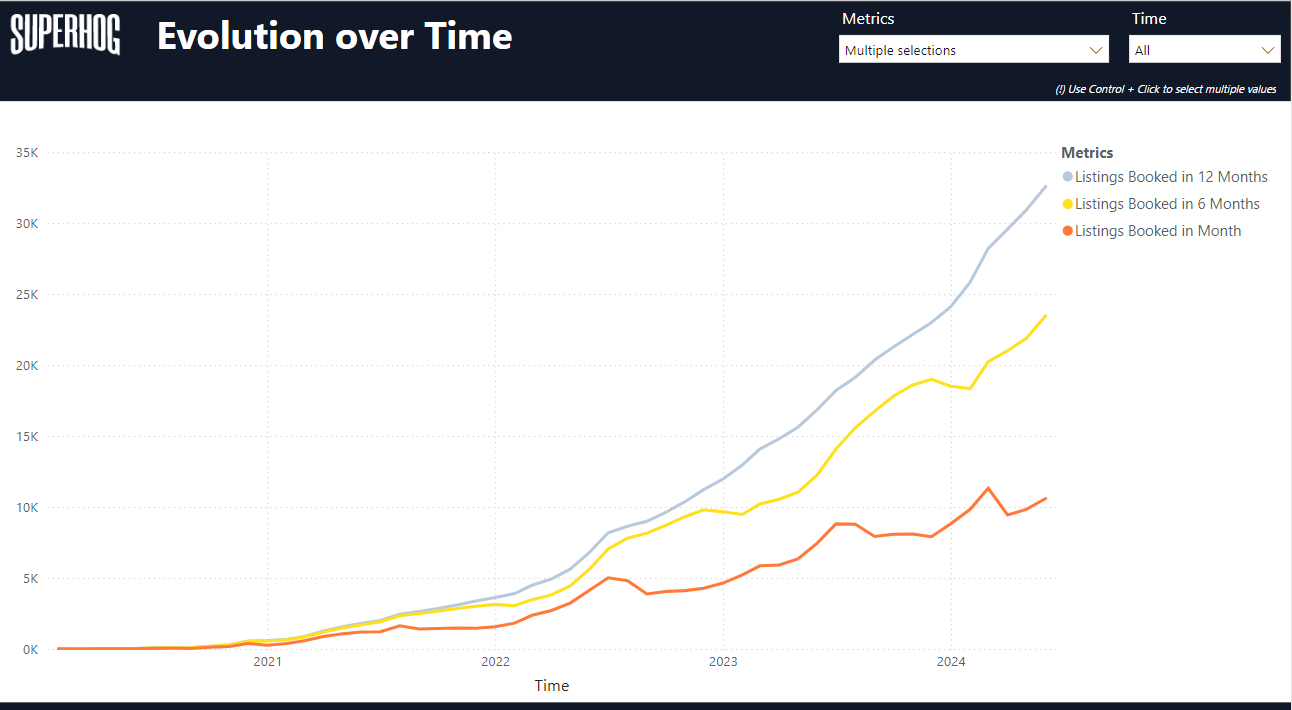
Task: Click the chevron arrow in Time slicer
Action: coord(1268,50)
